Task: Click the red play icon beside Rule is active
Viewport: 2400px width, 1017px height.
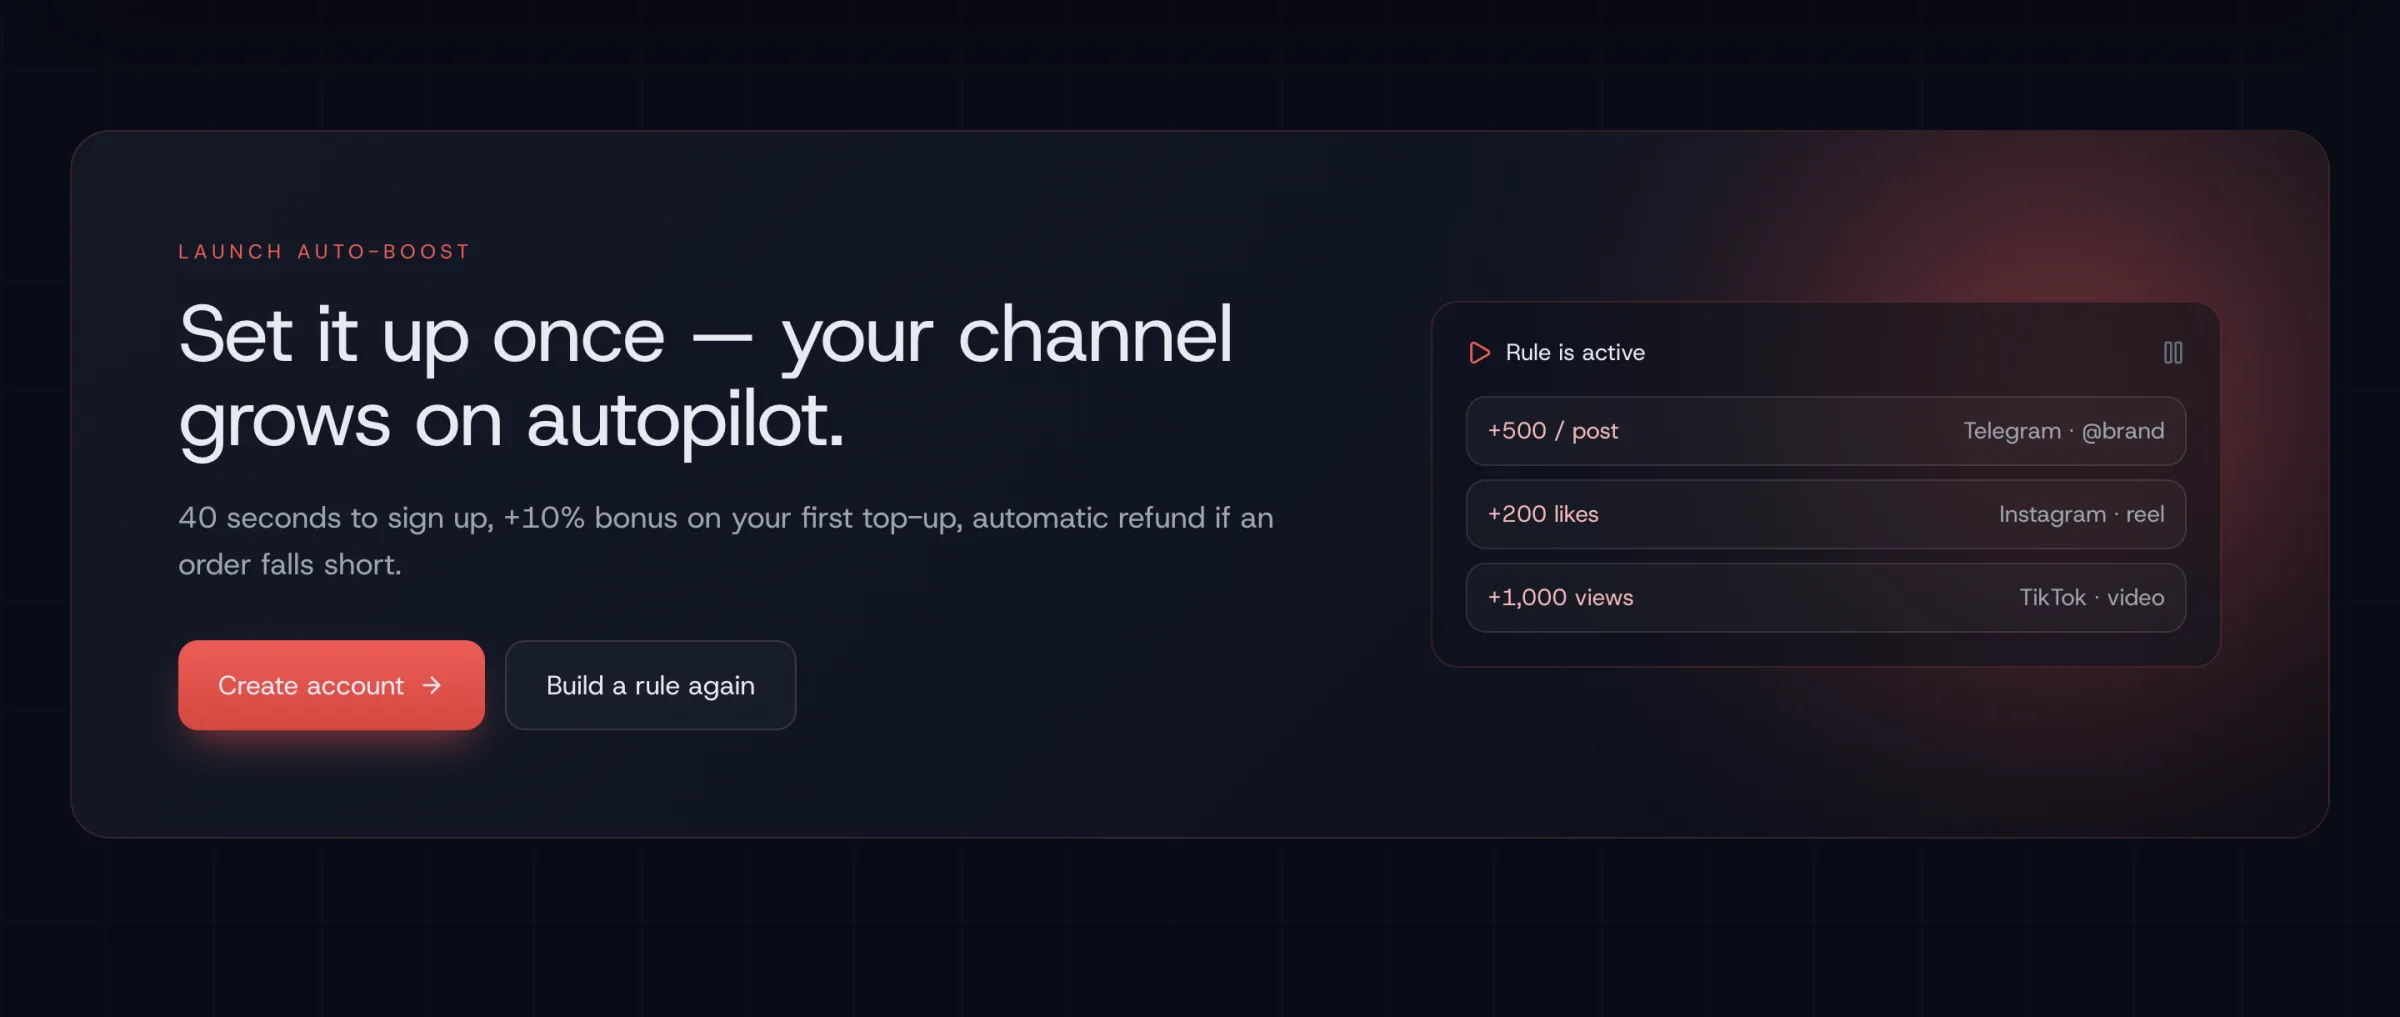Action: 1479,352
